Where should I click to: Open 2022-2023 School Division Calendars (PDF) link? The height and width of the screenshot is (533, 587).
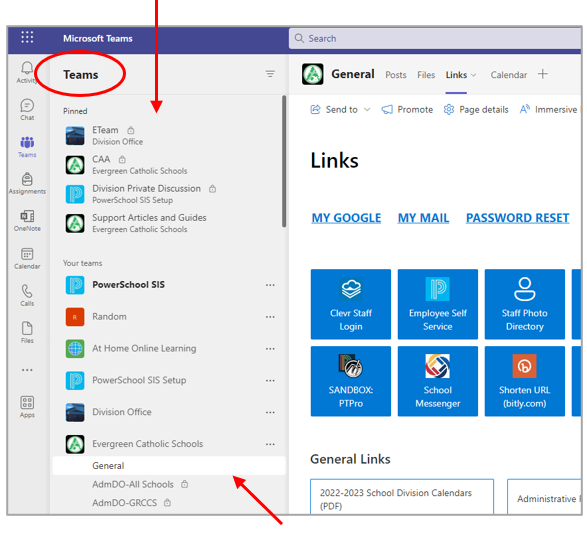pos(402,496)
